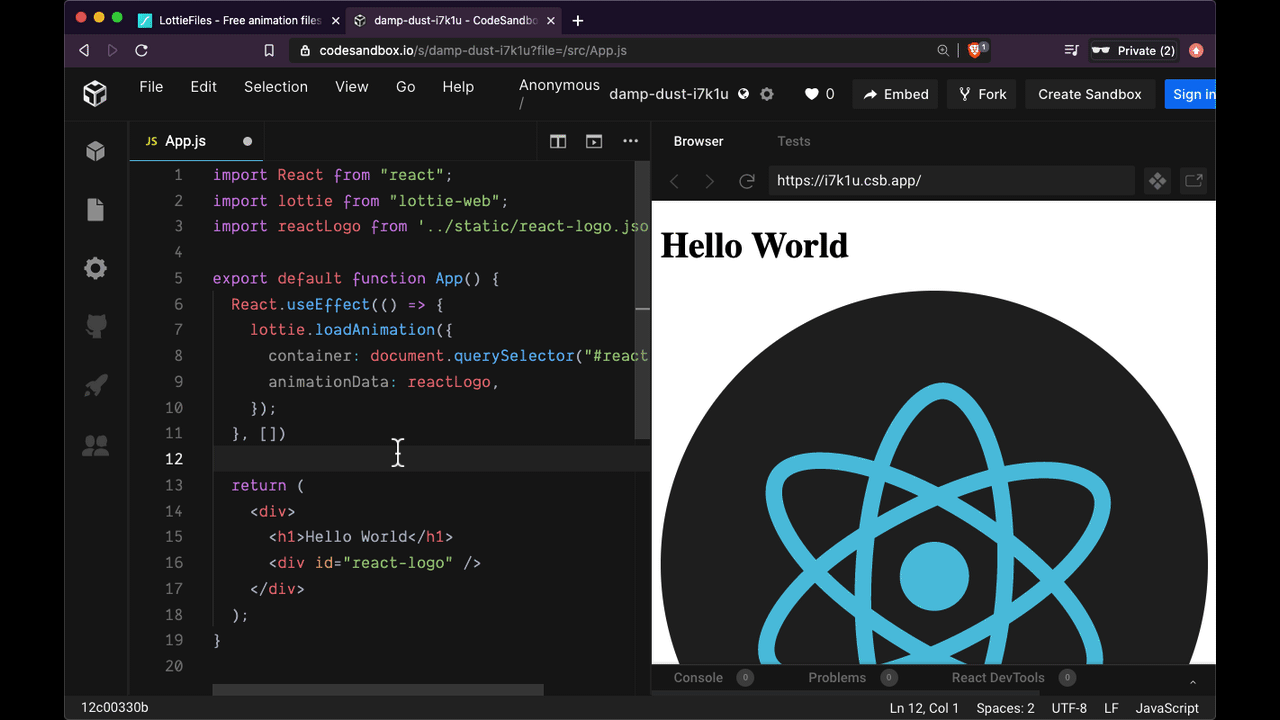Open Live collaboration people icon

tap(95, 446)
